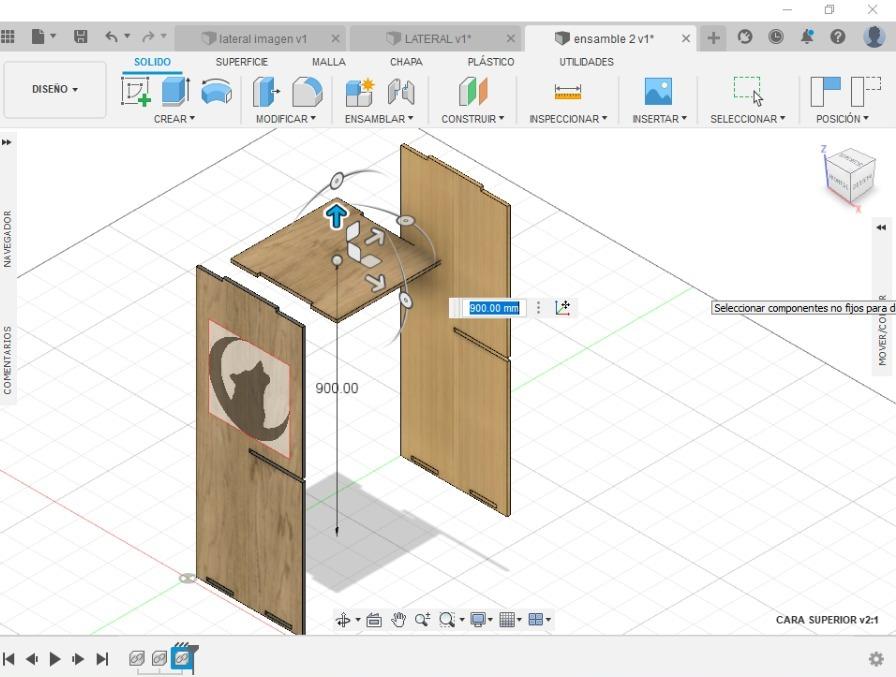Click the 900.00 mm distance input field
The image size is (896, 677).
[494, 308]
